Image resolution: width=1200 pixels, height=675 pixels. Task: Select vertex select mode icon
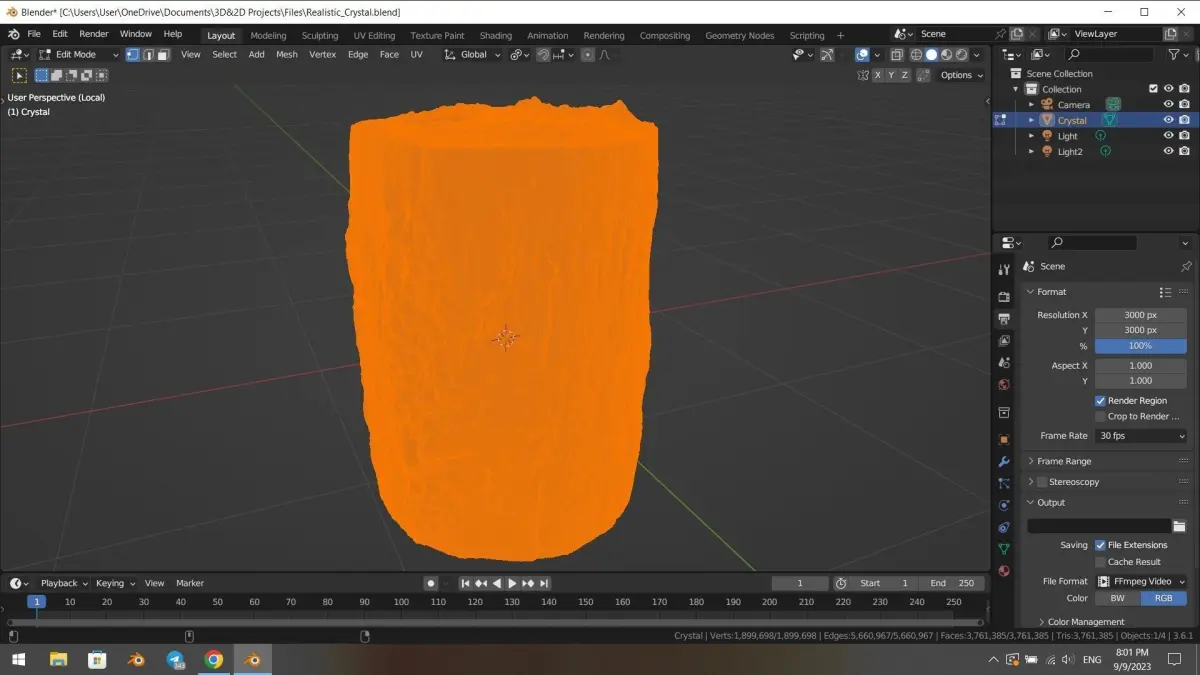click(x=132, y=54)
